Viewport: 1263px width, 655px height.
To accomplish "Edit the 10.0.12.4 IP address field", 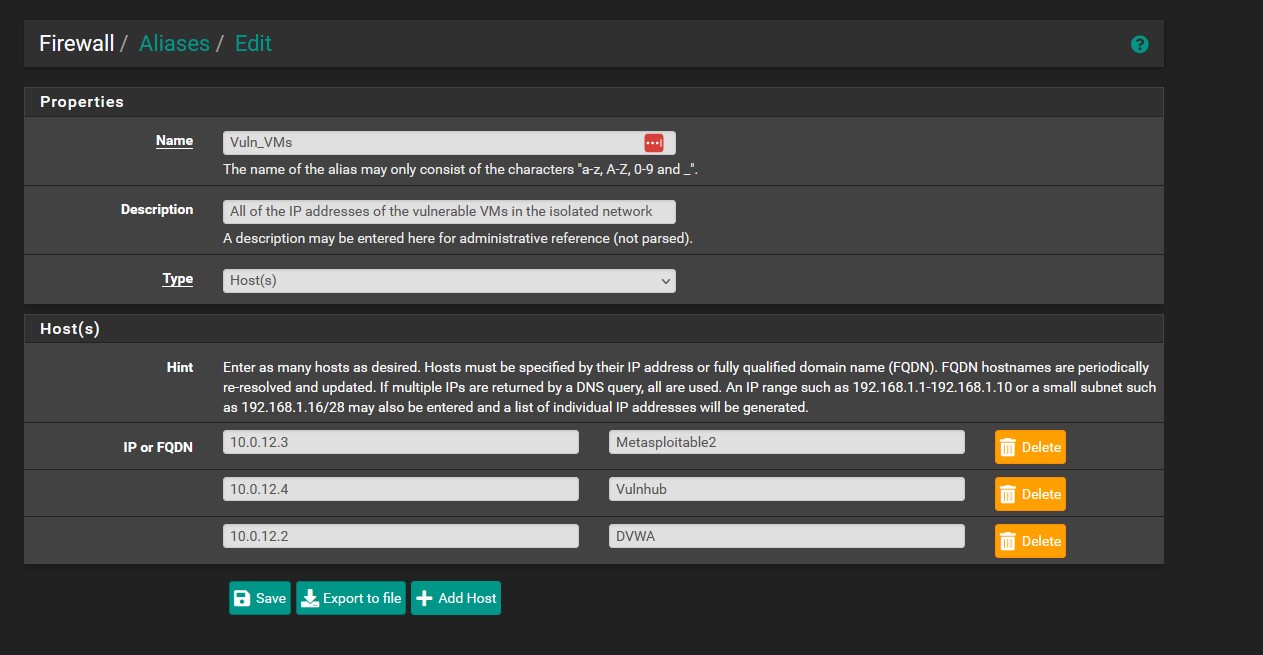I will (400, 488).
